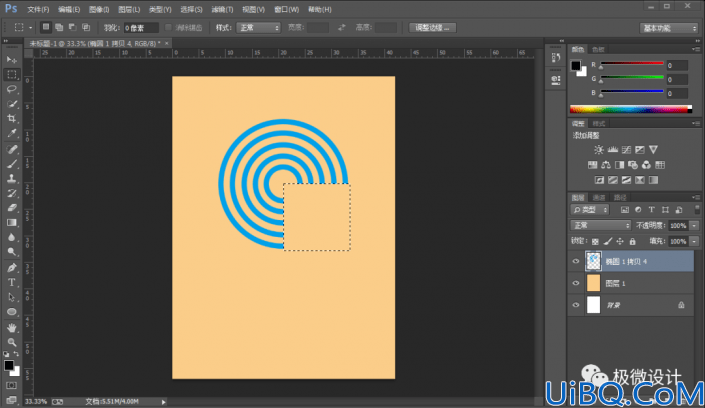
Task: Switch to the 样式 styles panel tab
Action: coord(598,124)
